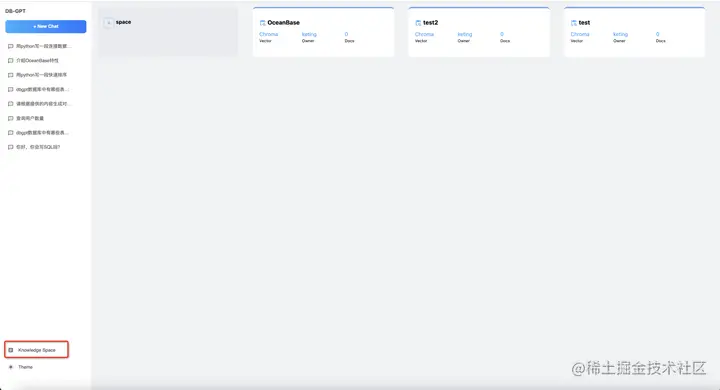The height and width of the screenshot is (390, 720).
Task: Click the Knowledge Space icon in sidebar
Action: point(11,350)
